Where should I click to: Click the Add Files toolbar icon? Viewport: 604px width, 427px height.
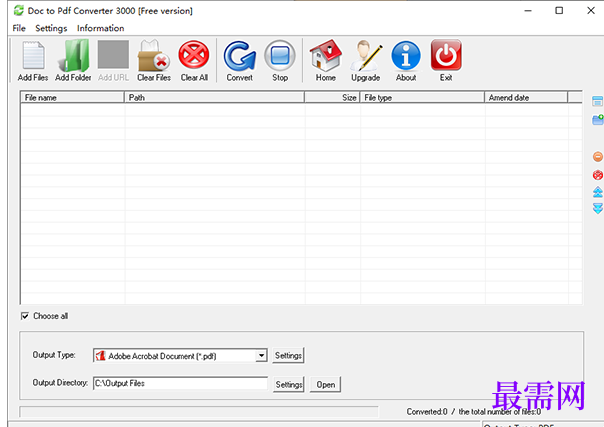click(33, 56)
